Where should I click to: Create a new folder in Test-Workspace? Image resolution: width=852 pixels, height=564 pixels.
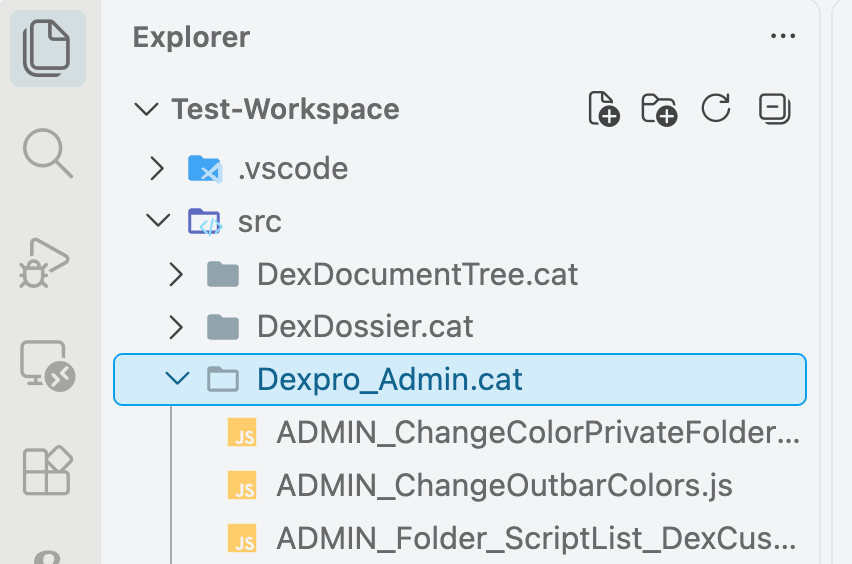[x=659, y=109]
